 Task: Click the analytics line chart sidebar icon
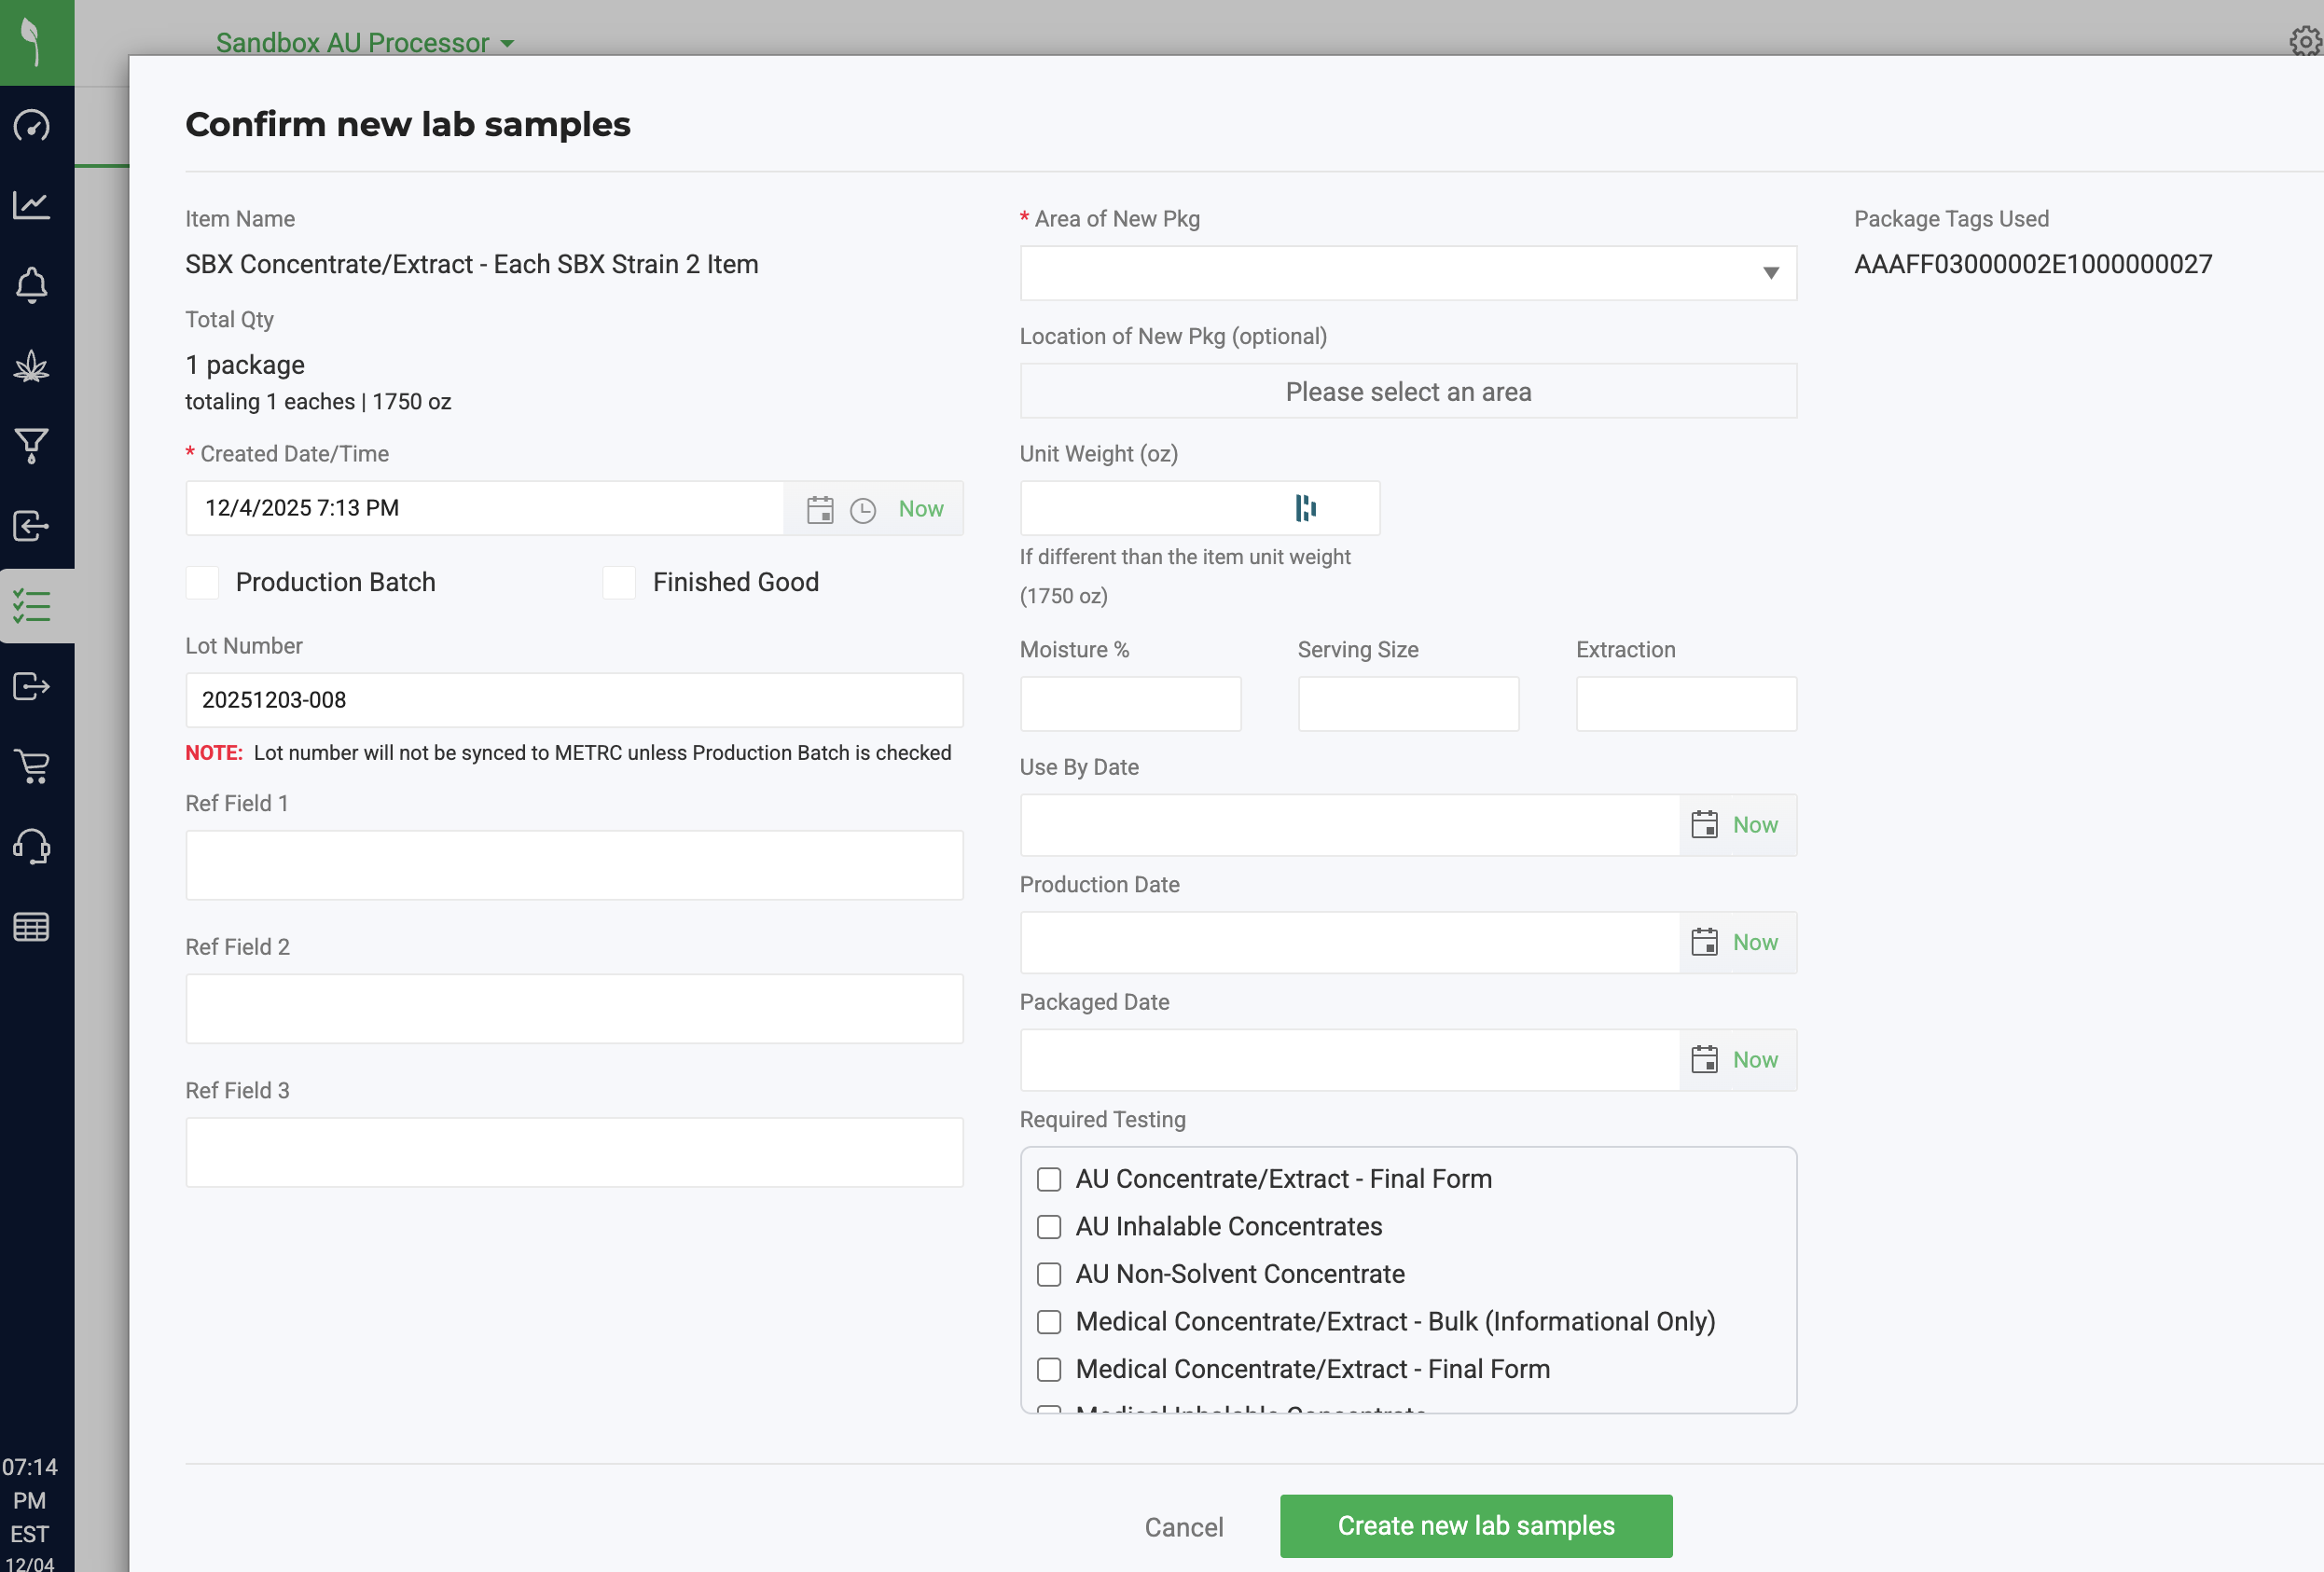(32, 205)
